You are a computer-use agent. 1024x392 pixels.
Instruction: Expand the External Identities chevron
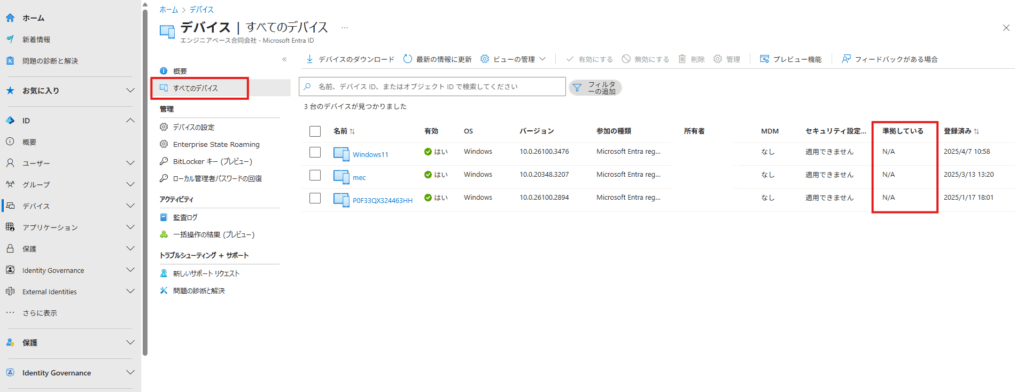pyautogui.click(x=130, y=291)
